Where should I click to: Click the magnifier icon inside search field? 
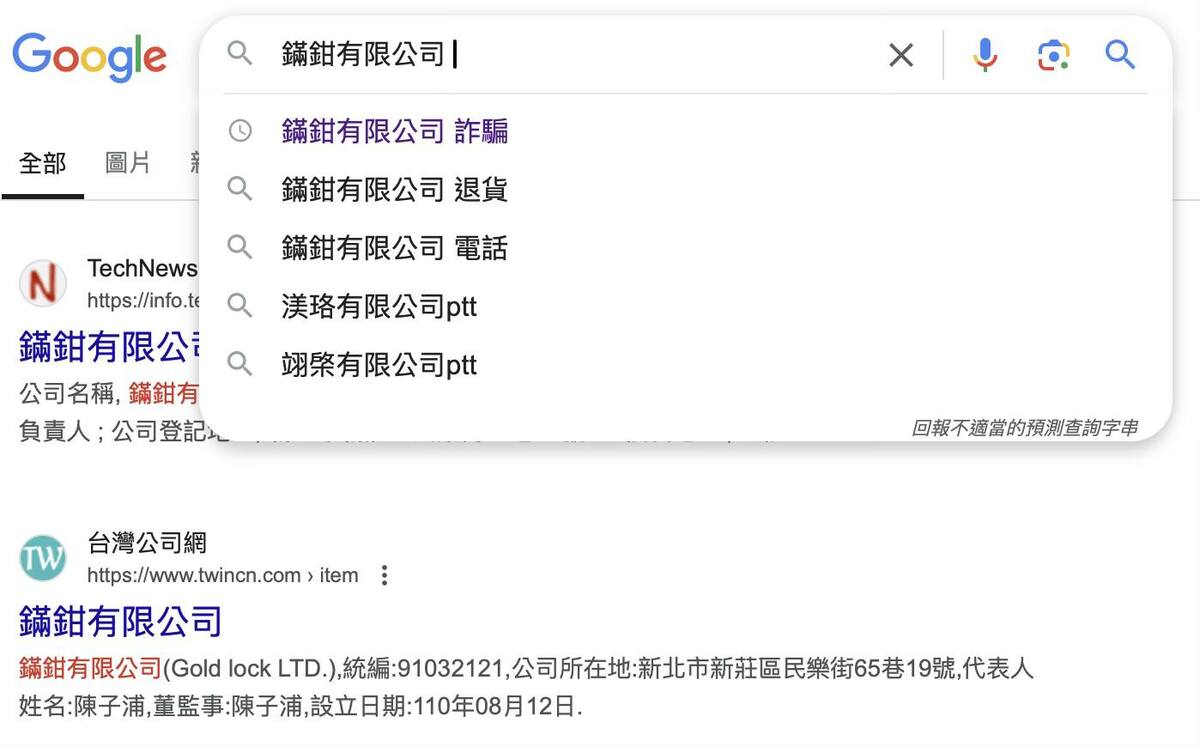point(240,53)
